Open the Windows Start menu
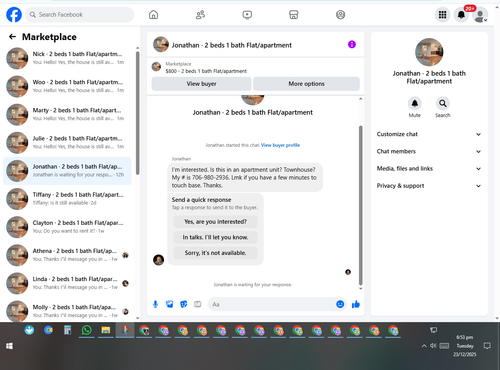This screenshot has width=500, height=370. pyautogui.click(x=9, y=346)
